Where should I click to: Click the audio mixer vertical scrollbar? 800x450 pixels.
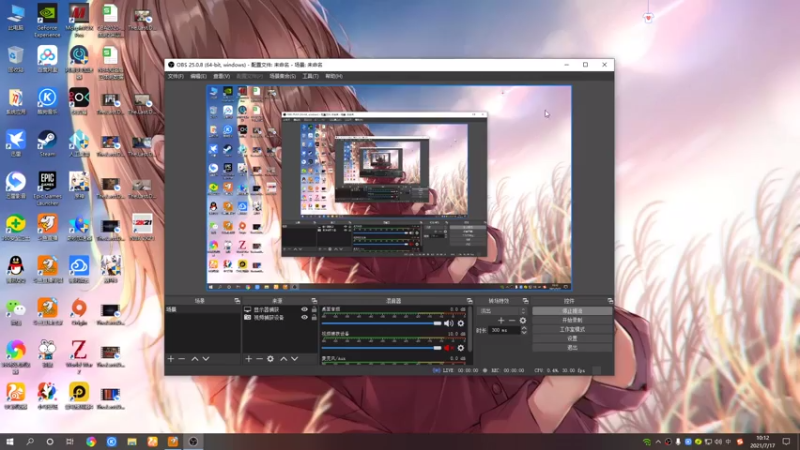click(469, 330)
